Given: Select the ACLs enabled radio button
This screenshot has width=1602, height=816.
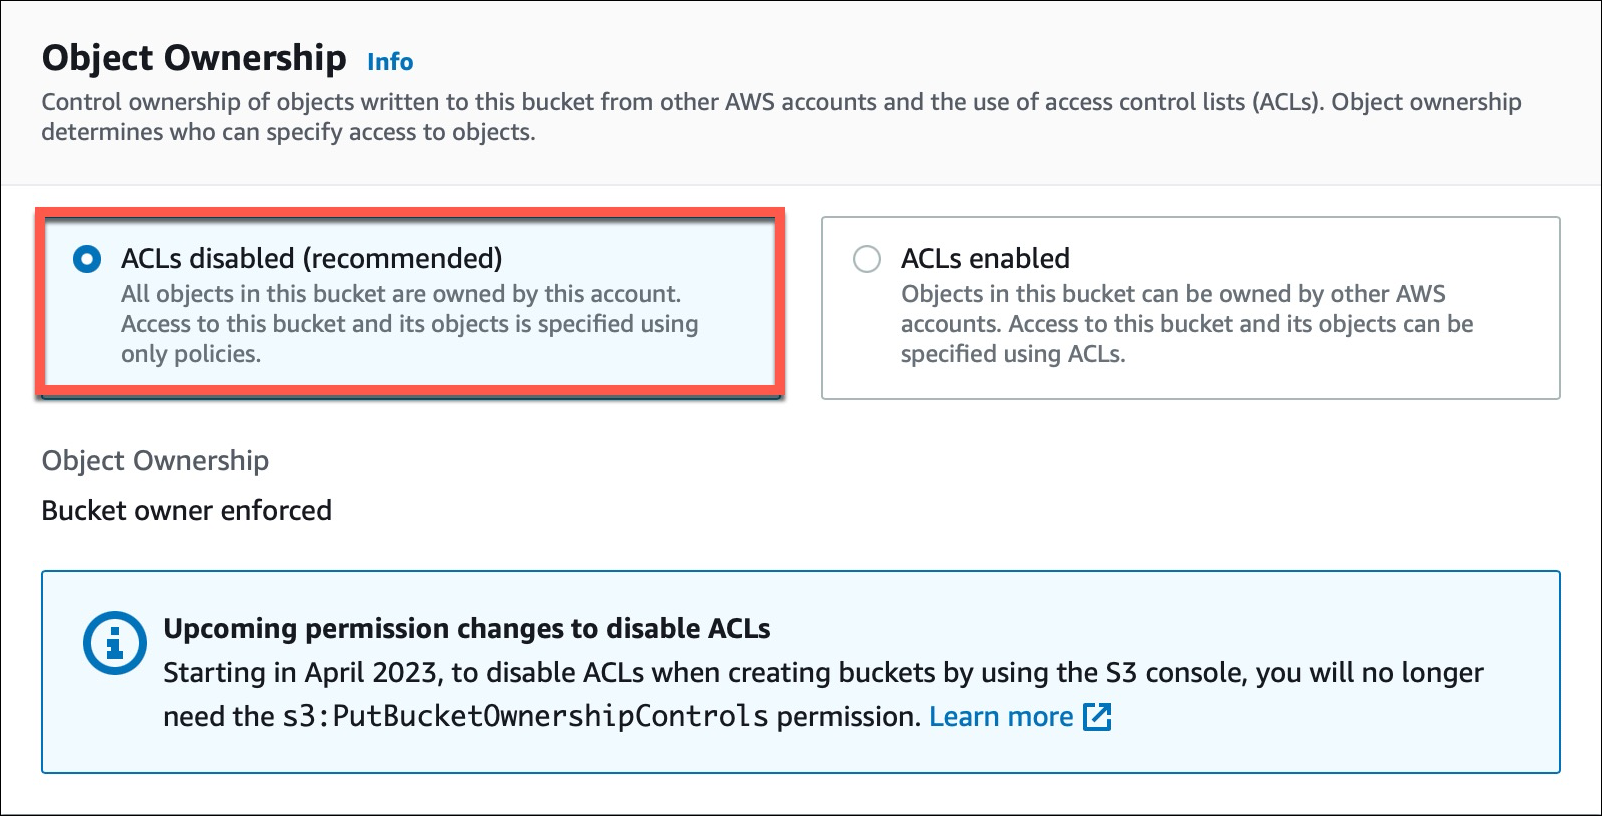Looking at the screenshot, I should 867,260.
